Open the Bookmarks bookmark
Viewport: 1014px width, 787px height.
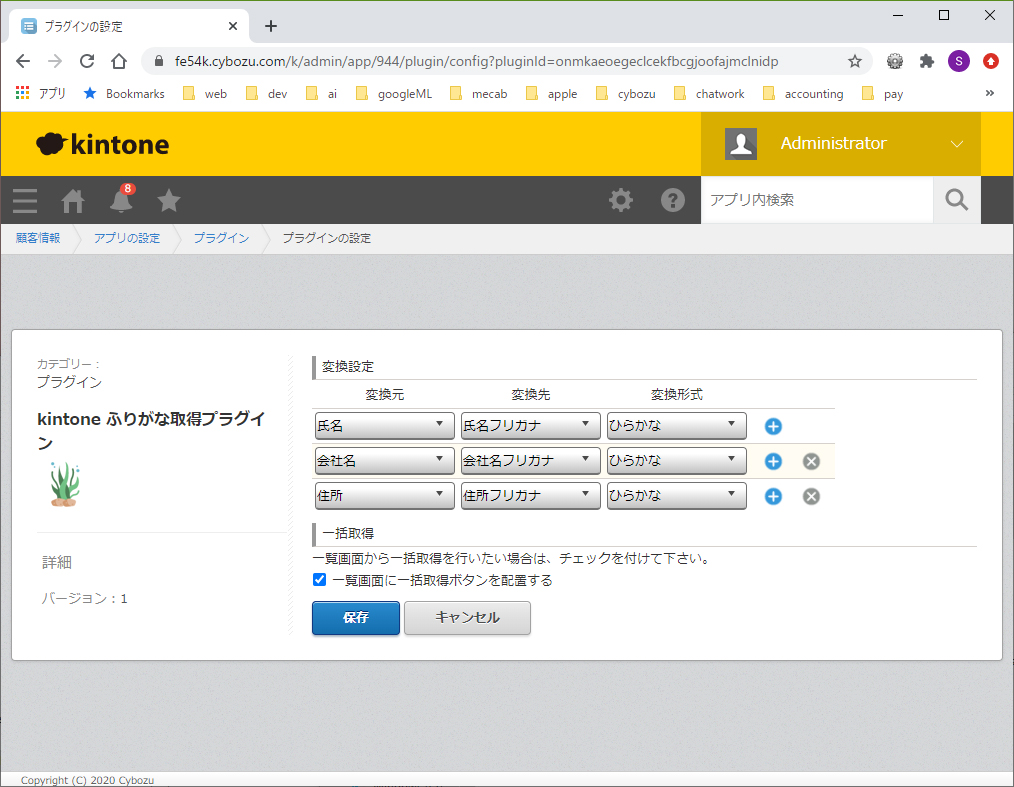[x=124, y=94]
